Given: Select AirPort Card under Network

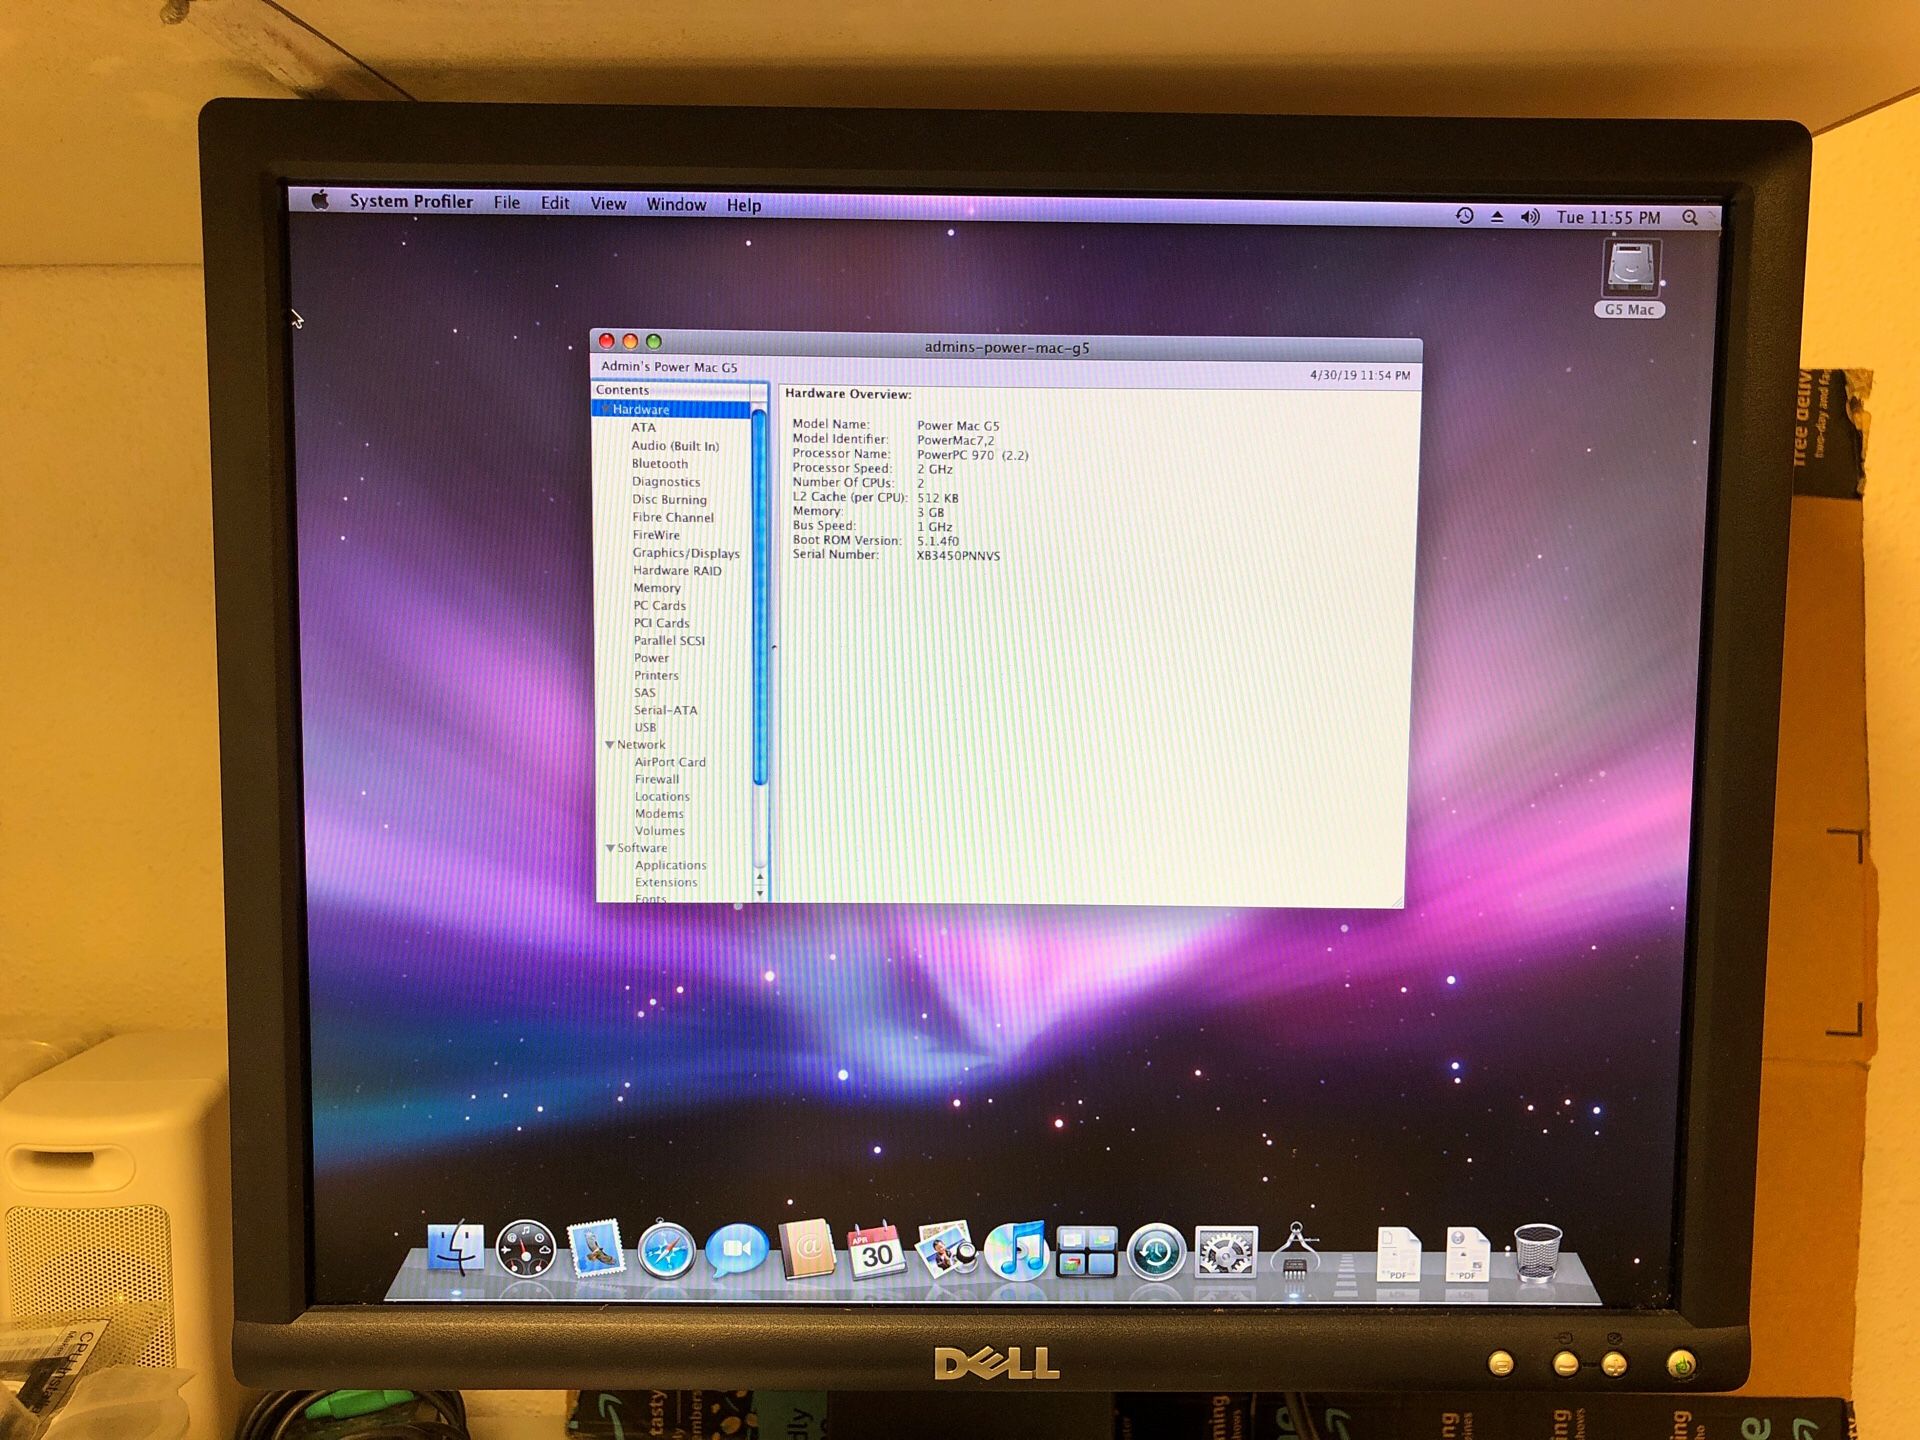Looking at the screenshot, I should (x=670, y=762).
